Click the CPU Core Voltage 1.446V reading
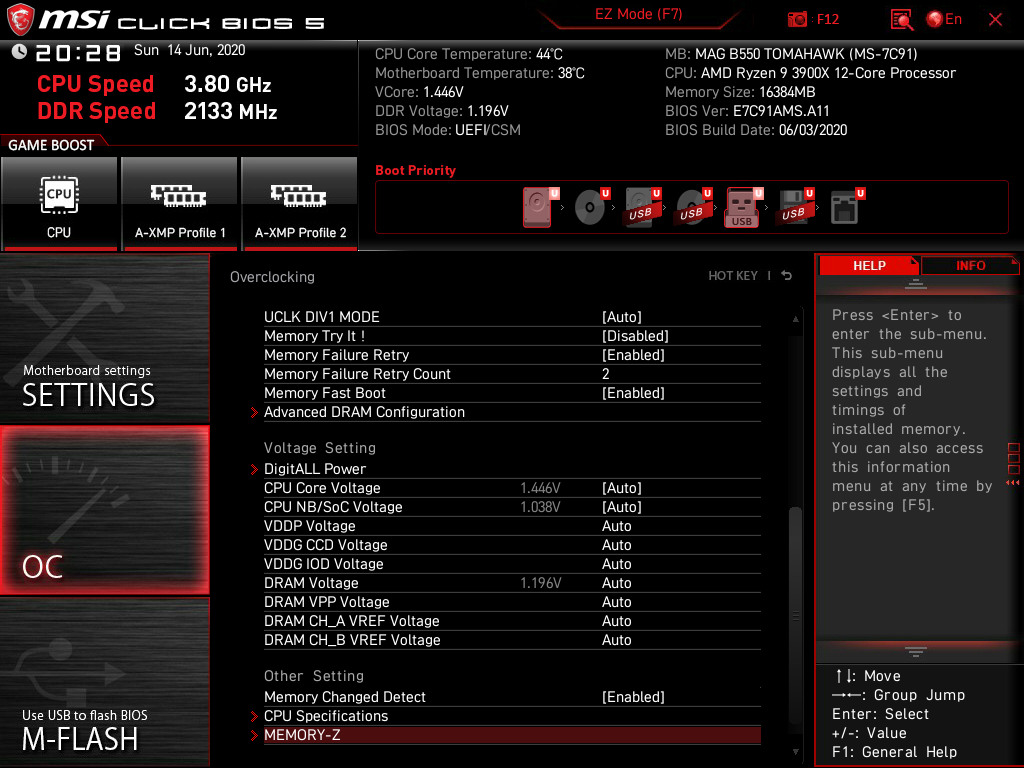1024x768 pixels. [x=540, y=488]
